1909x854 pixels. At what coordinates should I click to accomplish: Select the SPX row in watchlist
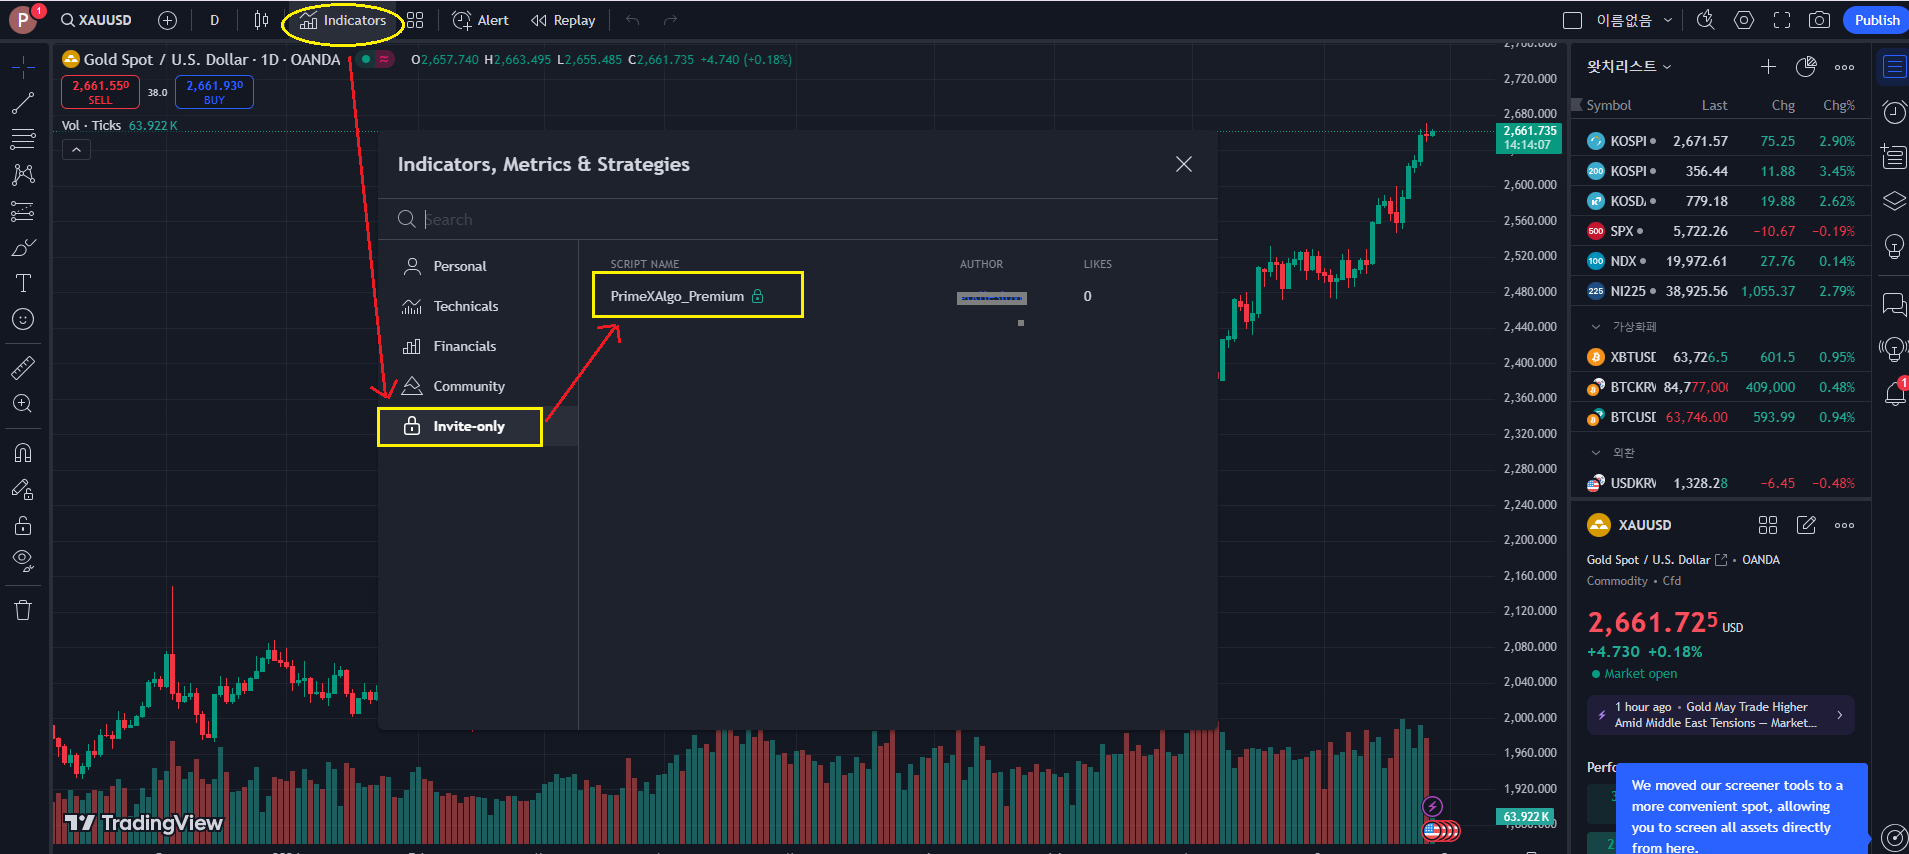(1721, 231)
